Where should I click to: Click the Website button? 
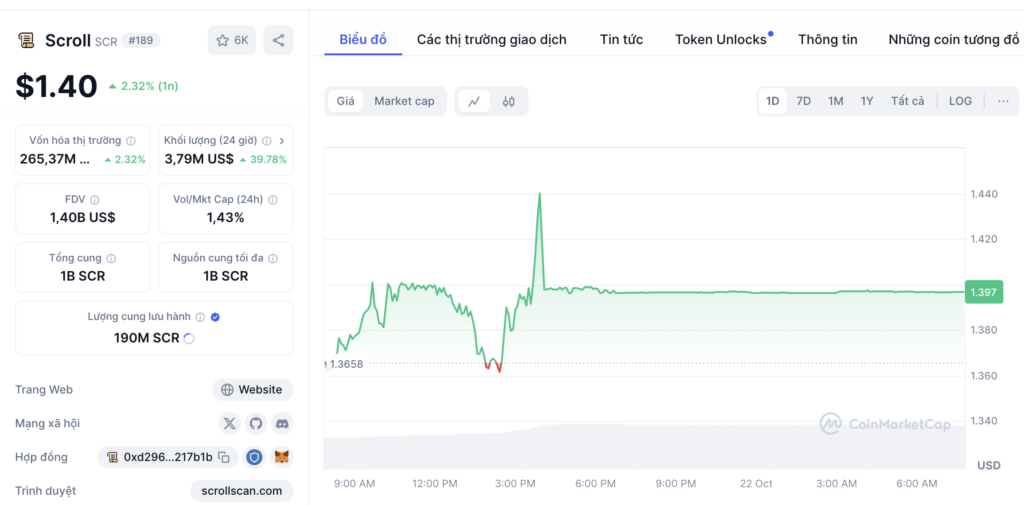[253, 390]
